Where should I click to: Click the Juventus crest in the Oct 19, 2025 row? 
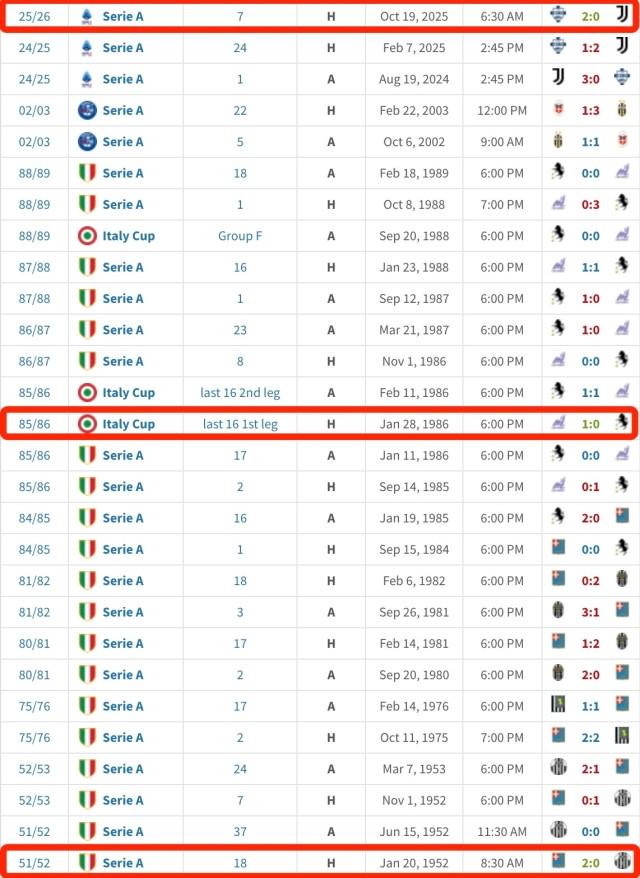coord(621,15)
